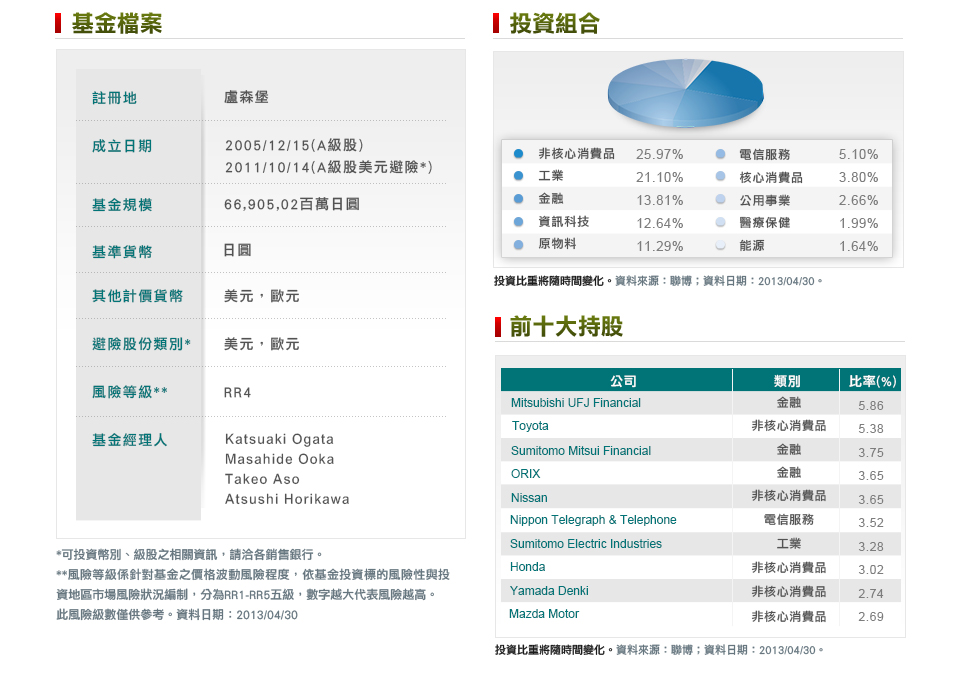Click the 基金檔案 section heading
Image resolution: width=960 pixels, height=678 pixels.
click(117, 23)
